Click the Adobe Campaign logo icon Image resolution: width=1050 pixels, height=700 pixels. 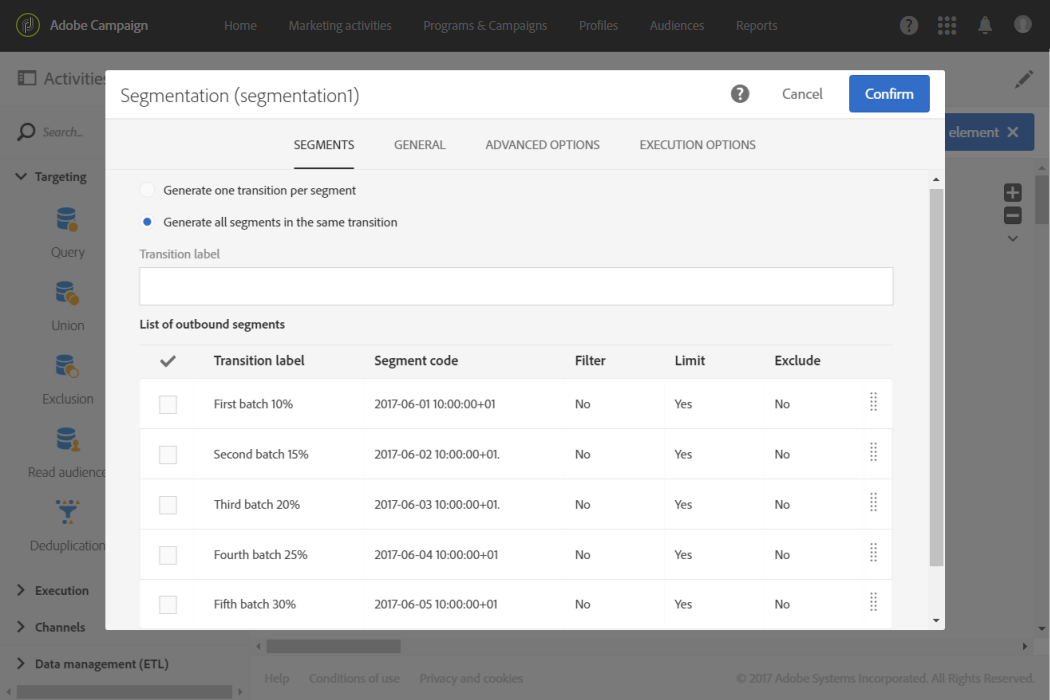pyautogui.click(x=28, y=26)
